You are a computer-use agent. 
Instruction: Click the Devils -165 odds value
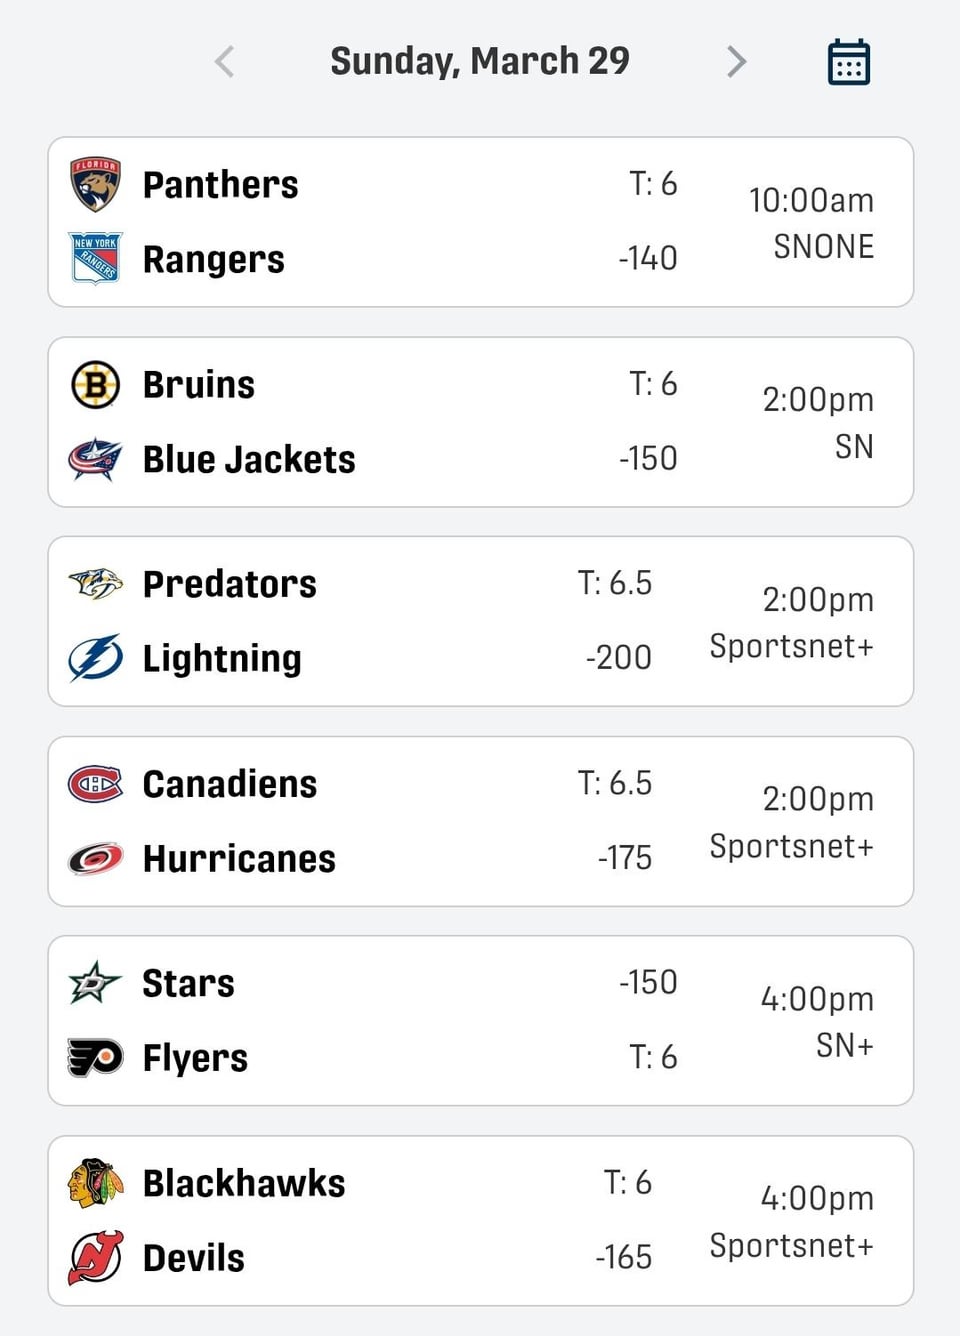pyautogui.click(x=623, y=1257)
